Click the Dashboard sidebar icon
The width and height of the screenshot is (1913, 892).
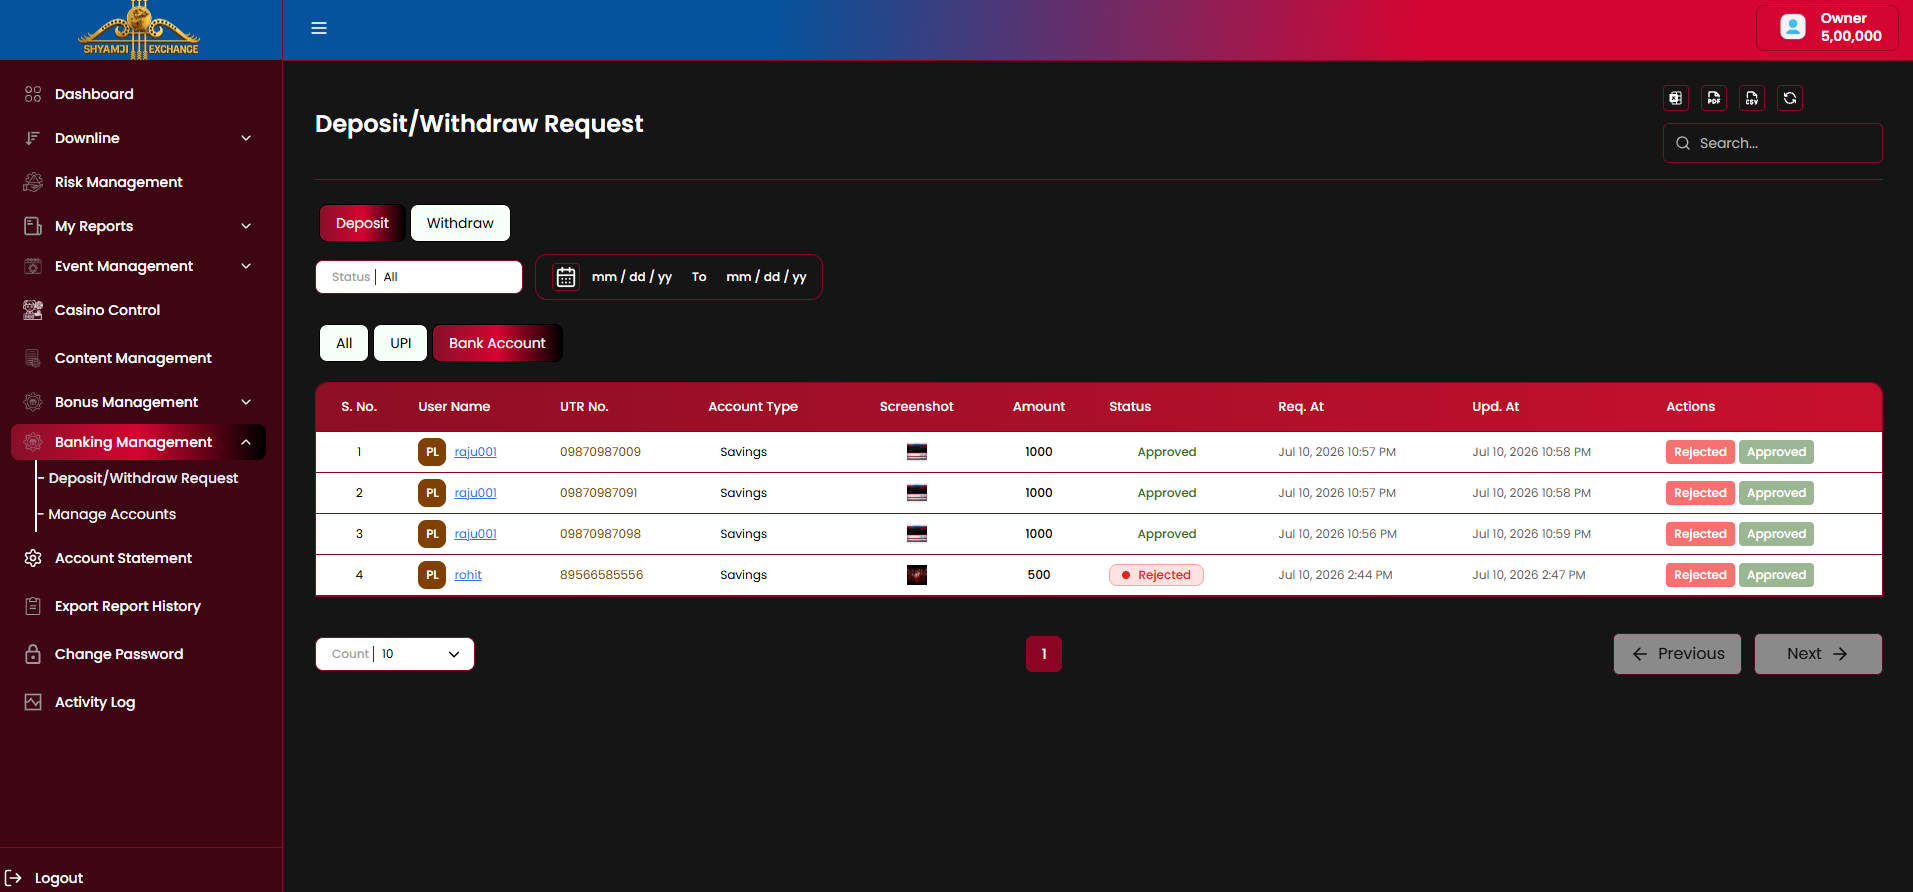(33, 94)
